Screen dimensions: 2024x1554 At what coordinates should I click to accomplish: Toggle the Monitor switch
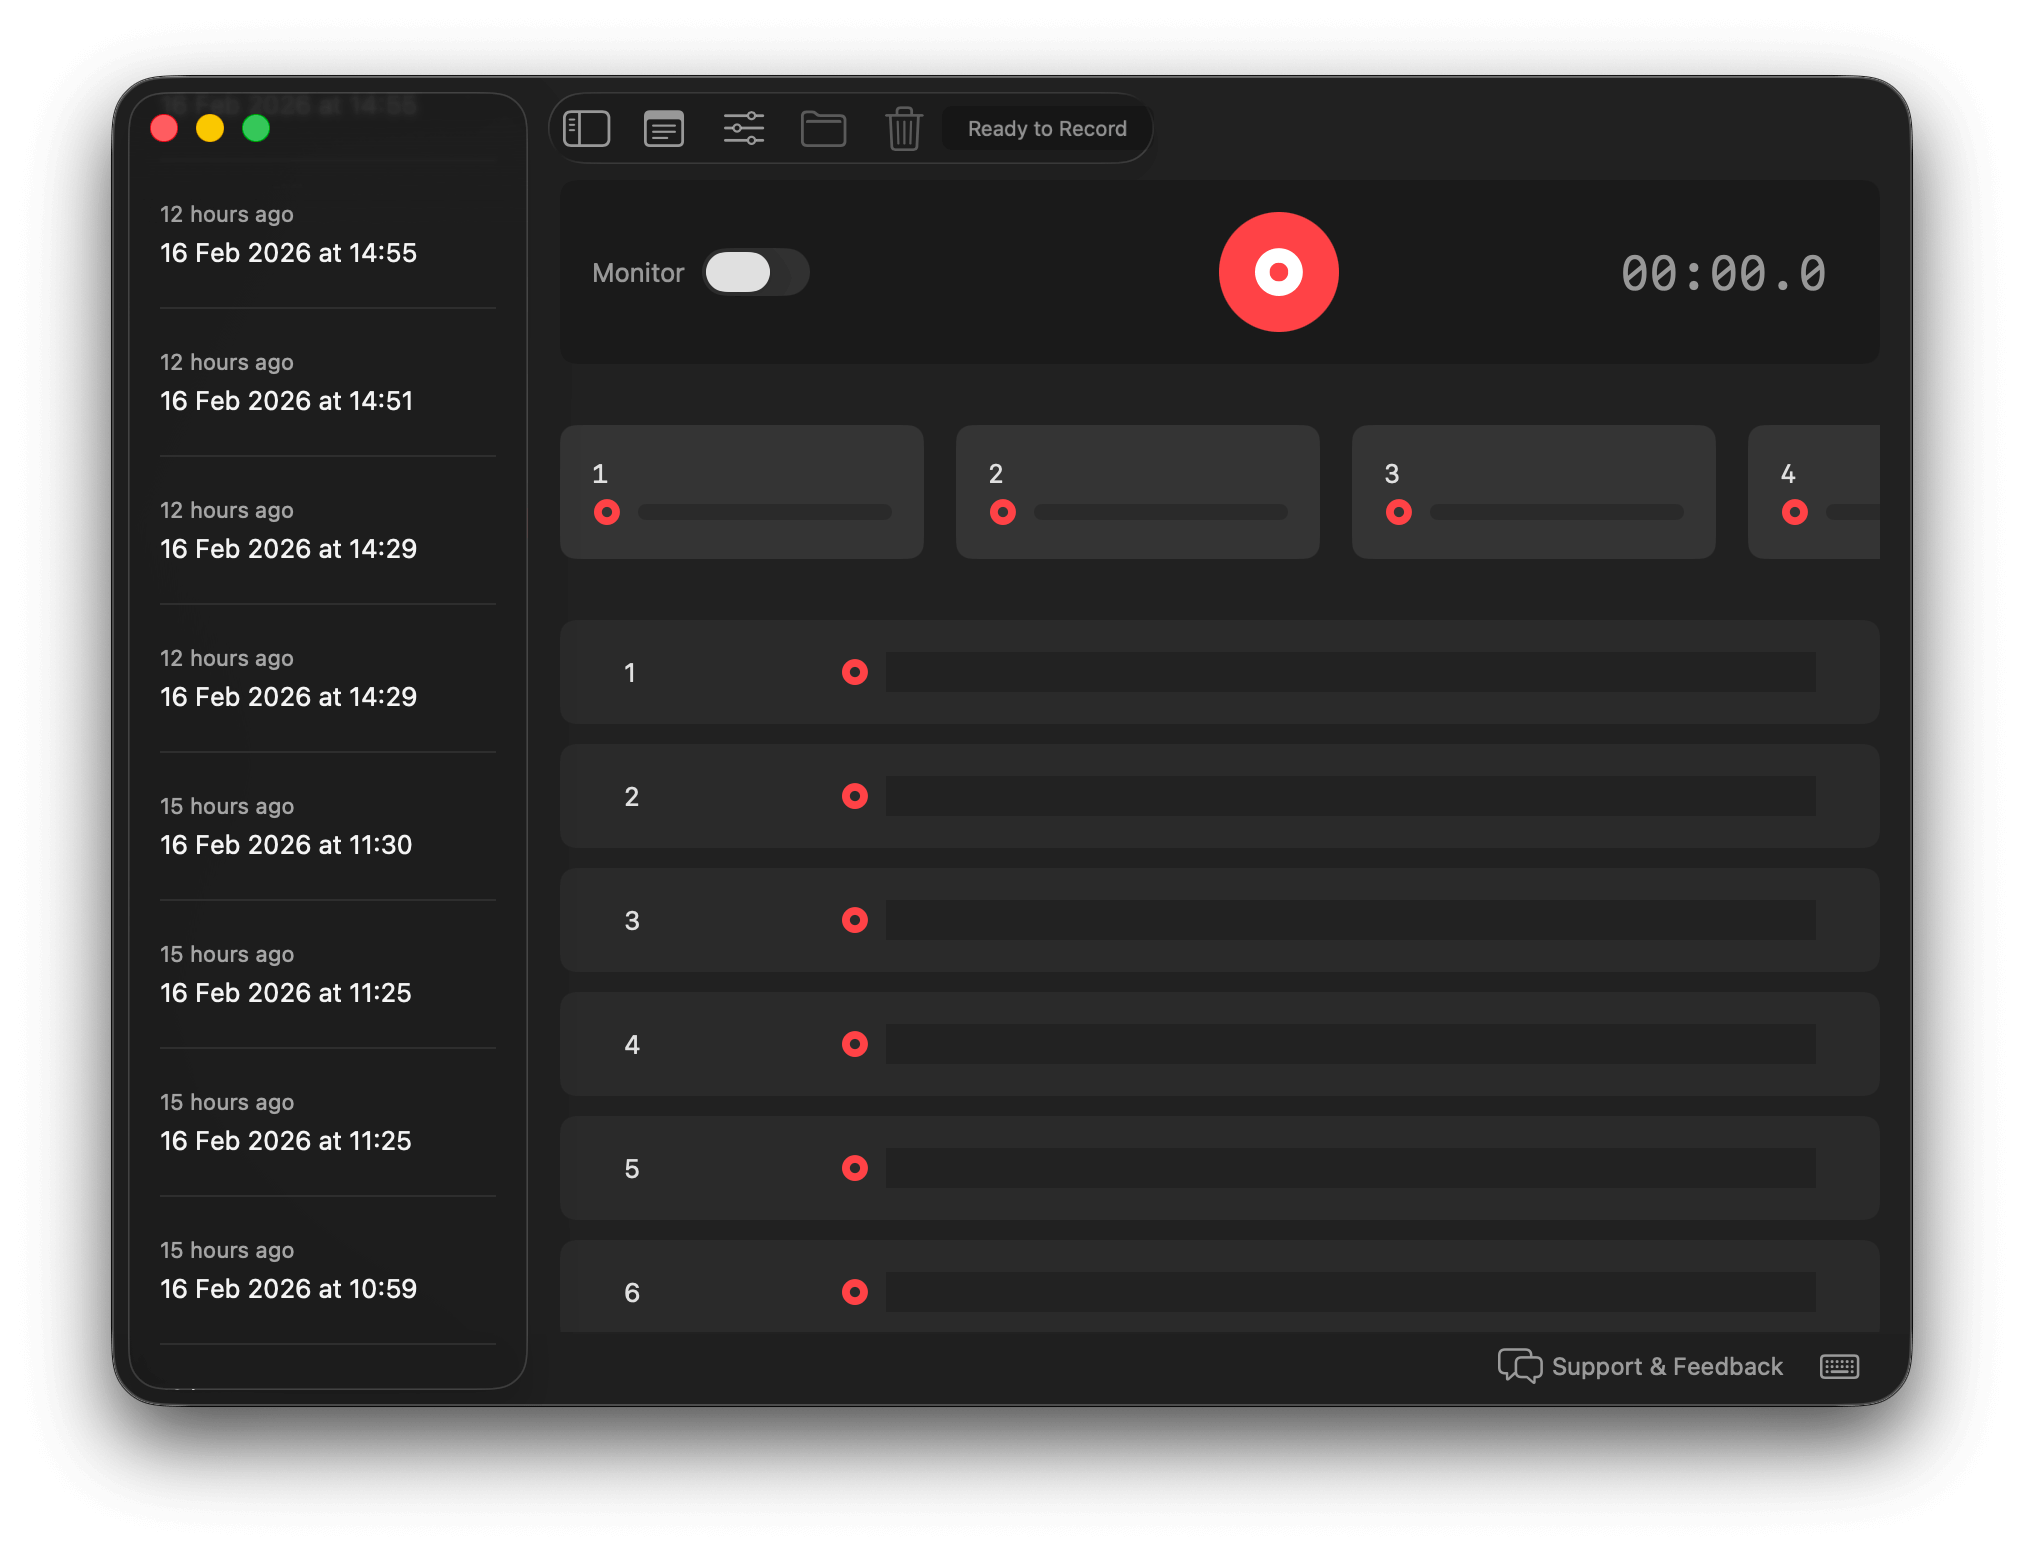755,272
